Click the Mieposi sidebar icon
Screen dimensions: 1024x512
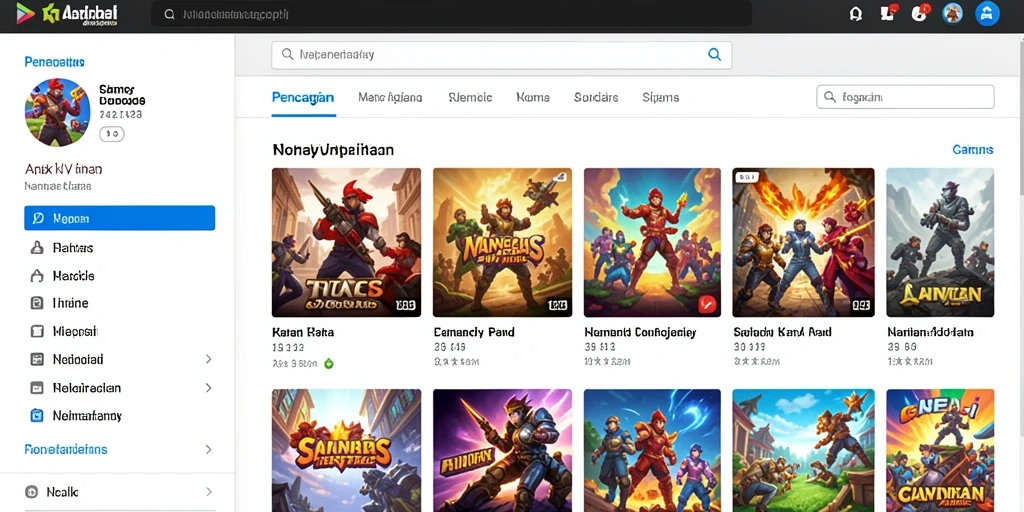[37, 332]
